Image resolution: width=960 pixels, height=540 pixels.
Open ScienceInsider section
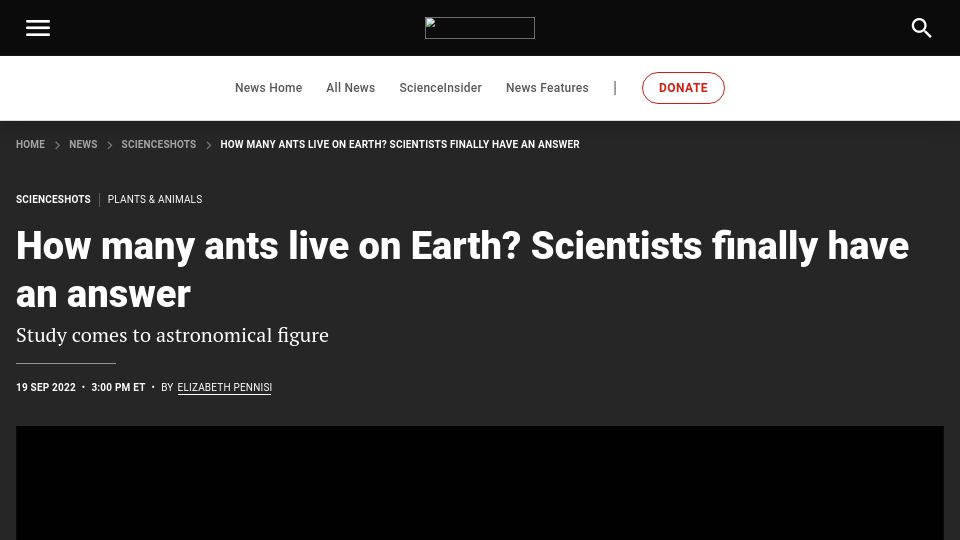pyautogui.click(x=440, y=88)
